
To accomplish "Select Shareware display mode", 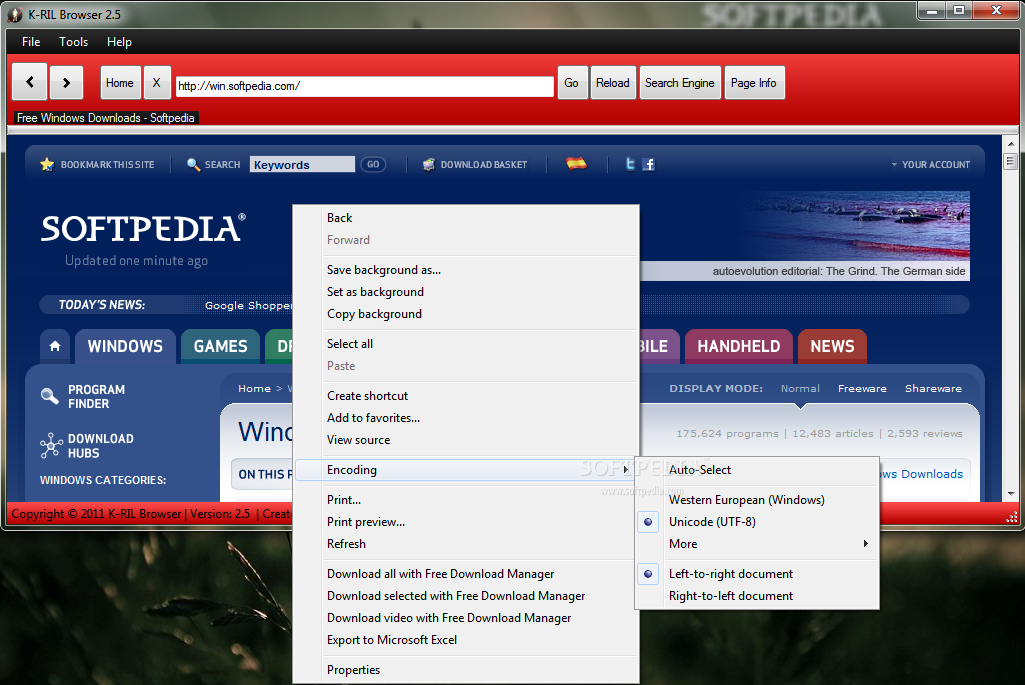I will coord(933,388).
